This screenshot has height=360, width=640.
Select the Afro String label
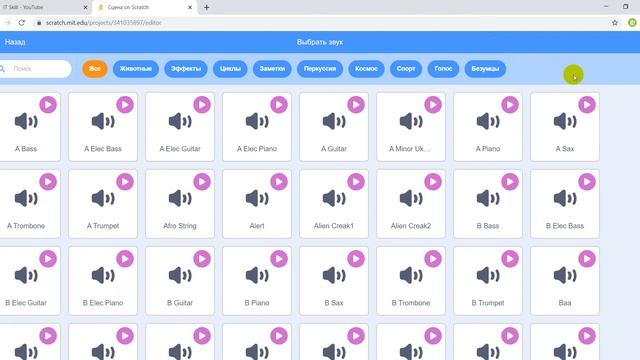pos(180,226)
